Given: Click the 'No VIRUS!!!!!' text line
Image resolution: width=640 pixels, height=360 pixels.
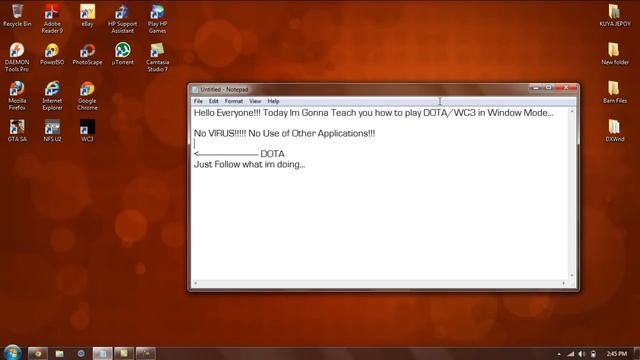Looking at the screenshot, I should tap(284, 133).
